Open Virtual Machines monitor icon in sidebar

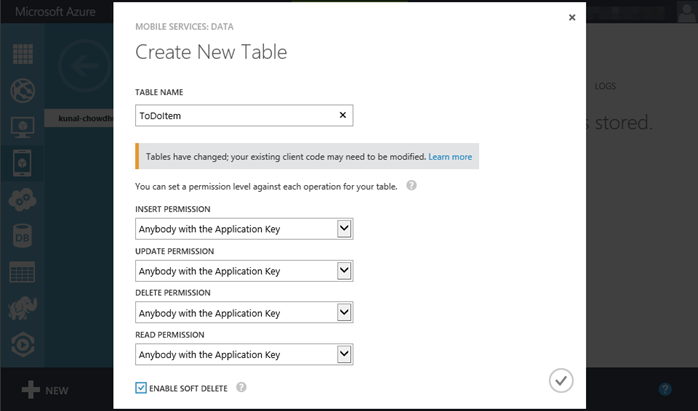click(22, 127)
